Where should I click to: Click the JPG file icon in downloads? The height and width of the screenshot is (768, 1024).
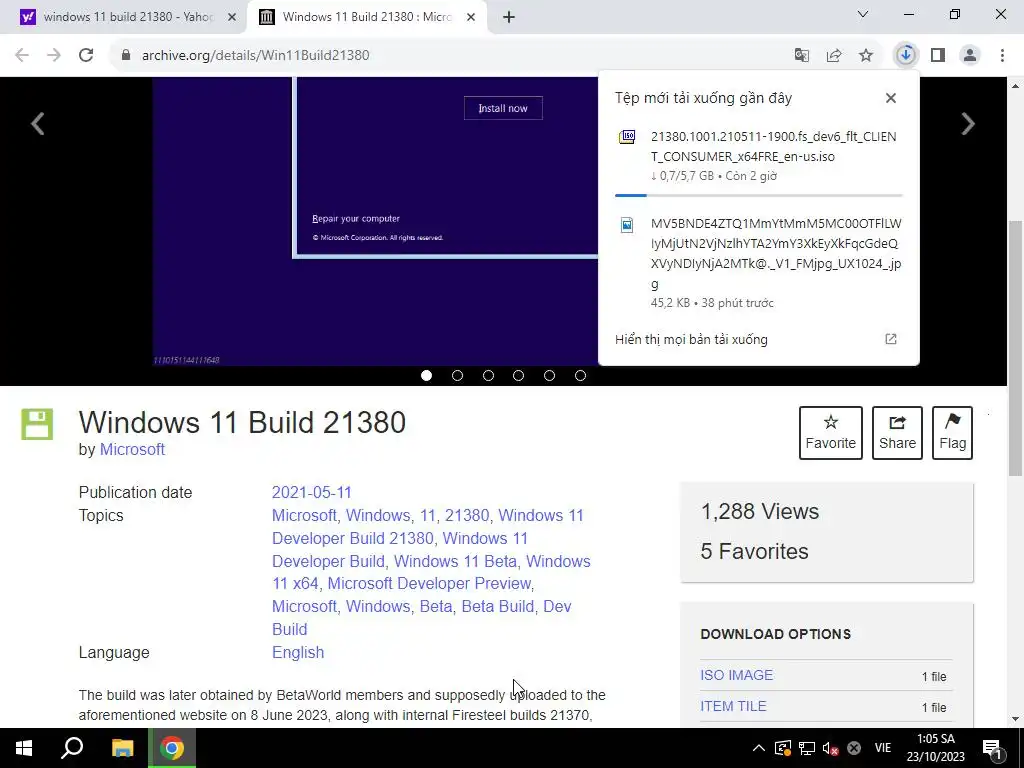[x=627, y=225]
